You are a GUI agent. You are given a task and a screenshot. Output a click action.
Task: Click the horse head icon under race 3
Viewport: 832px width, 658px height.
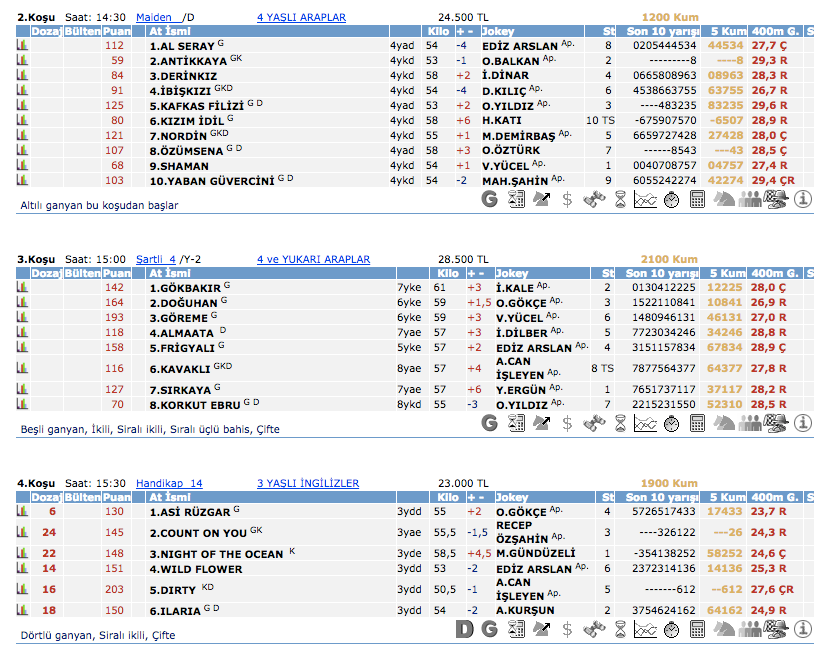724,423
